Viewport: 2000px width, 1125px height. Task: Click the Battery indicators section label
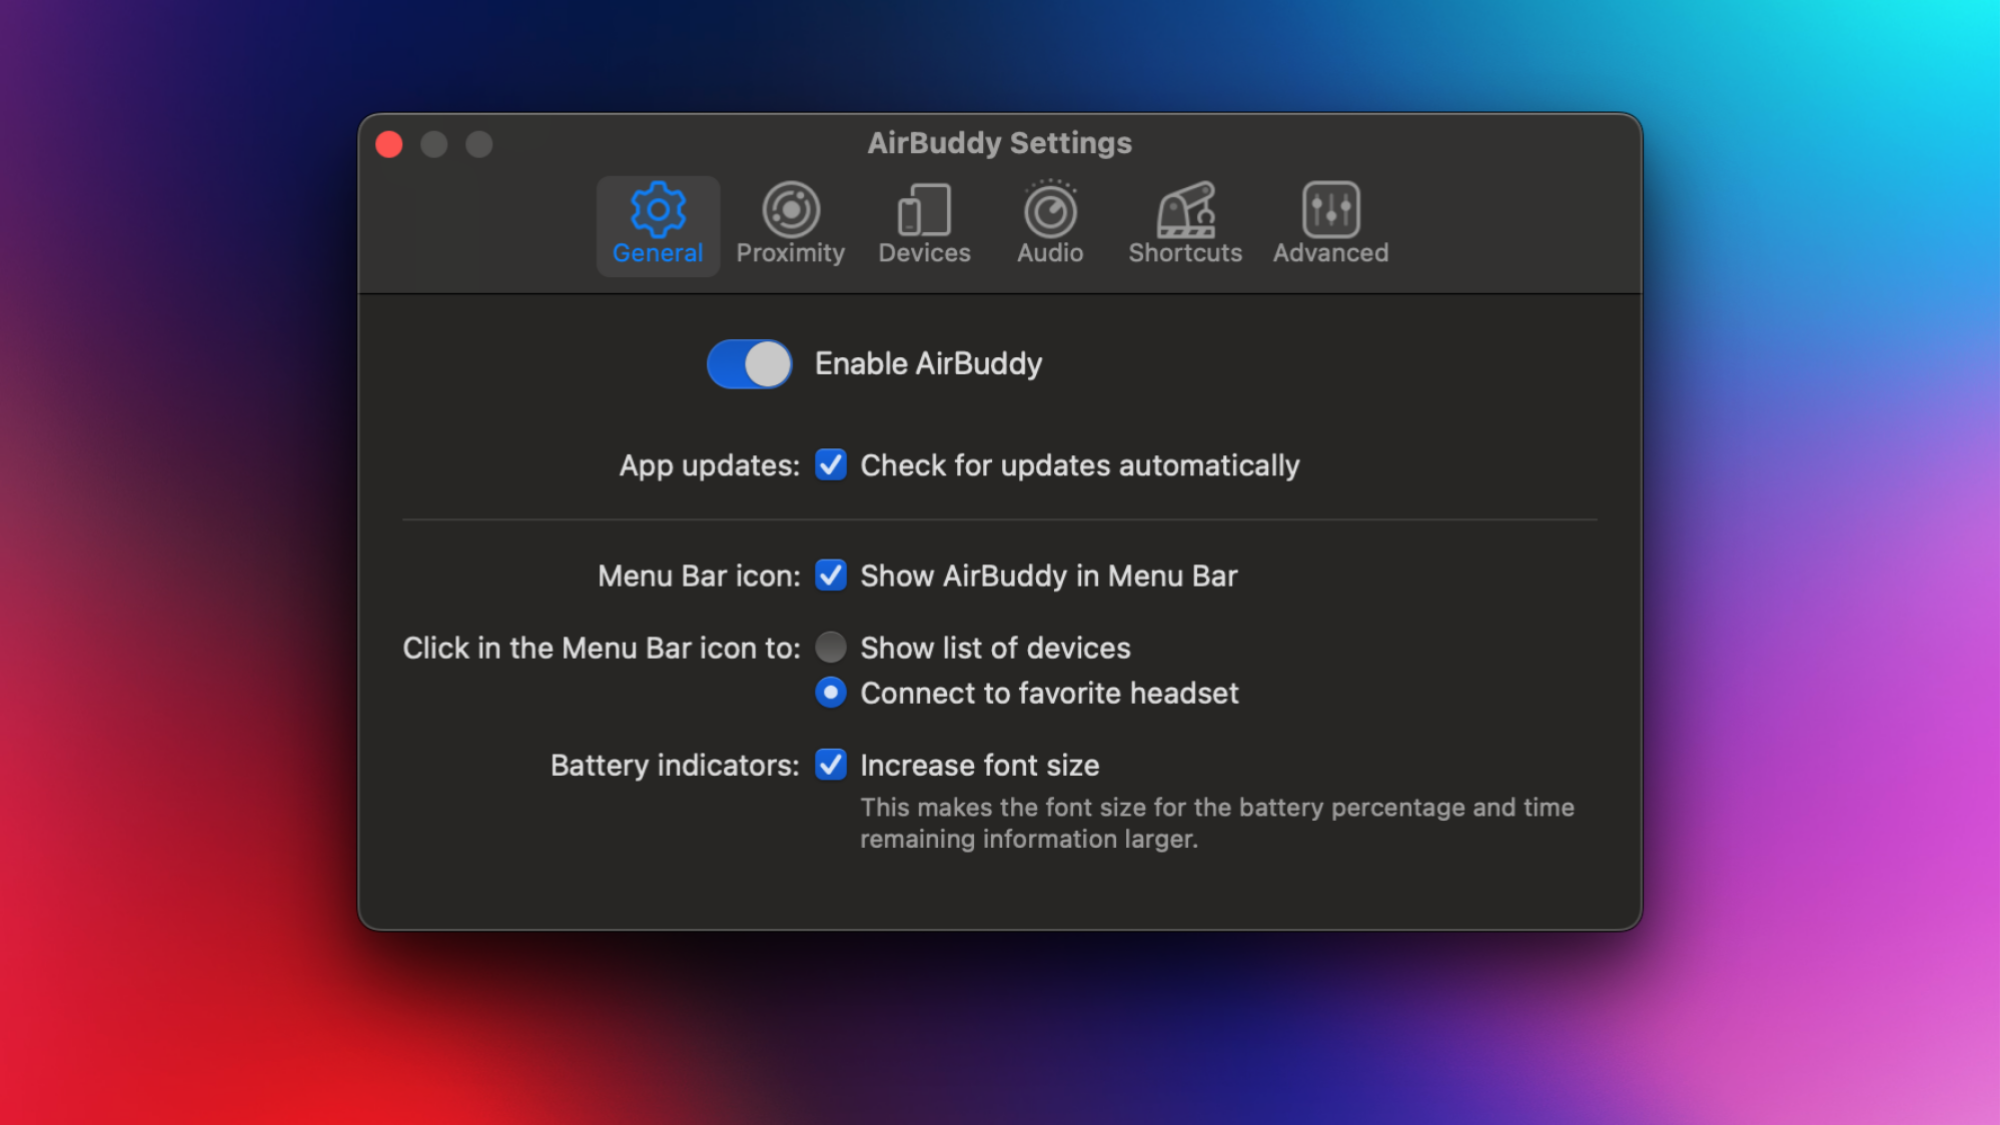(673, 765)
